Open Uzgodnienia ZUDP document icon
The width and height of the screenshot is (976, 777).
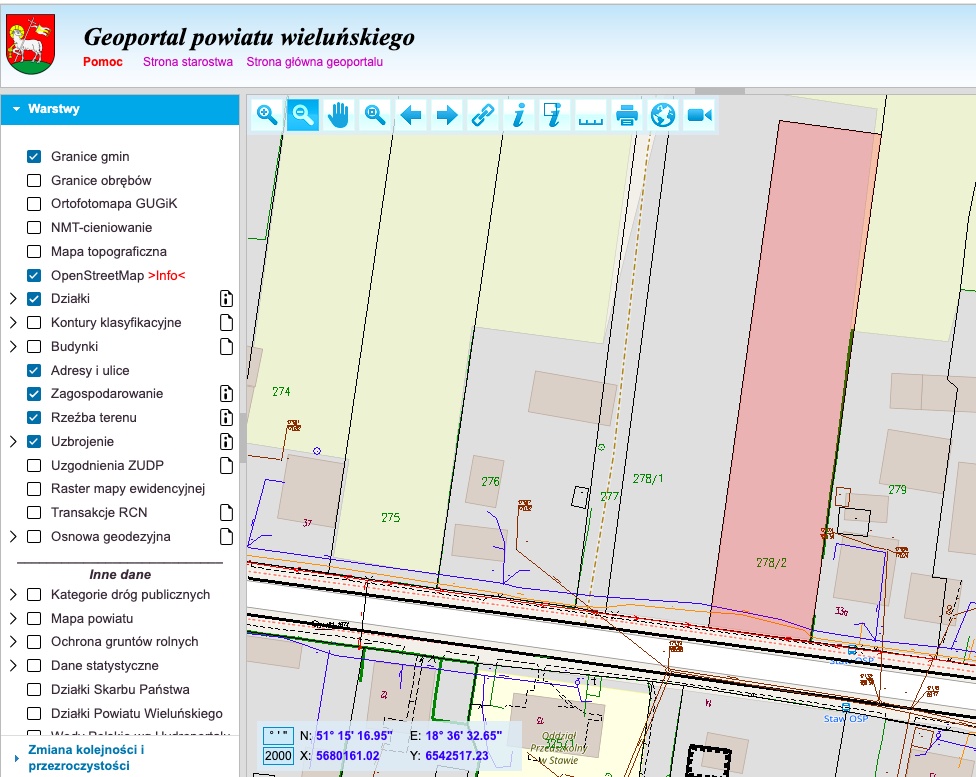227,465
